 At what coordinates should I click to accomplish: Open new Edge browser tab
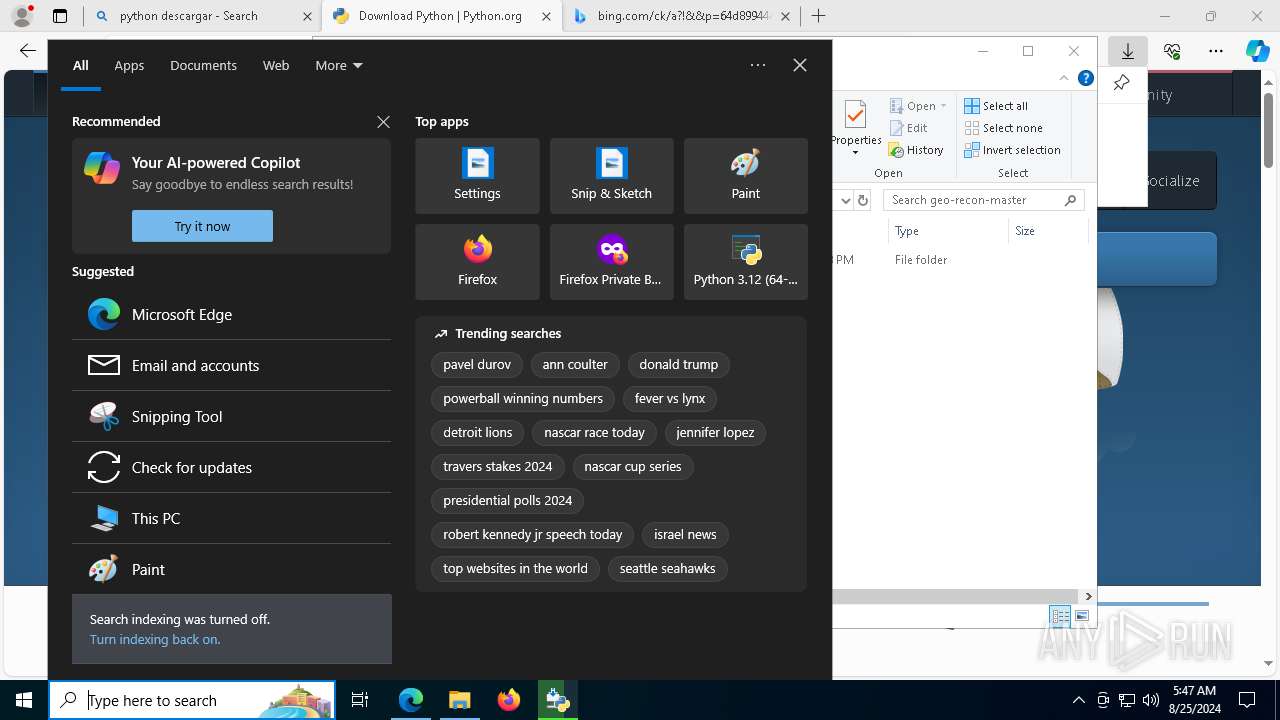pos(818,15)
